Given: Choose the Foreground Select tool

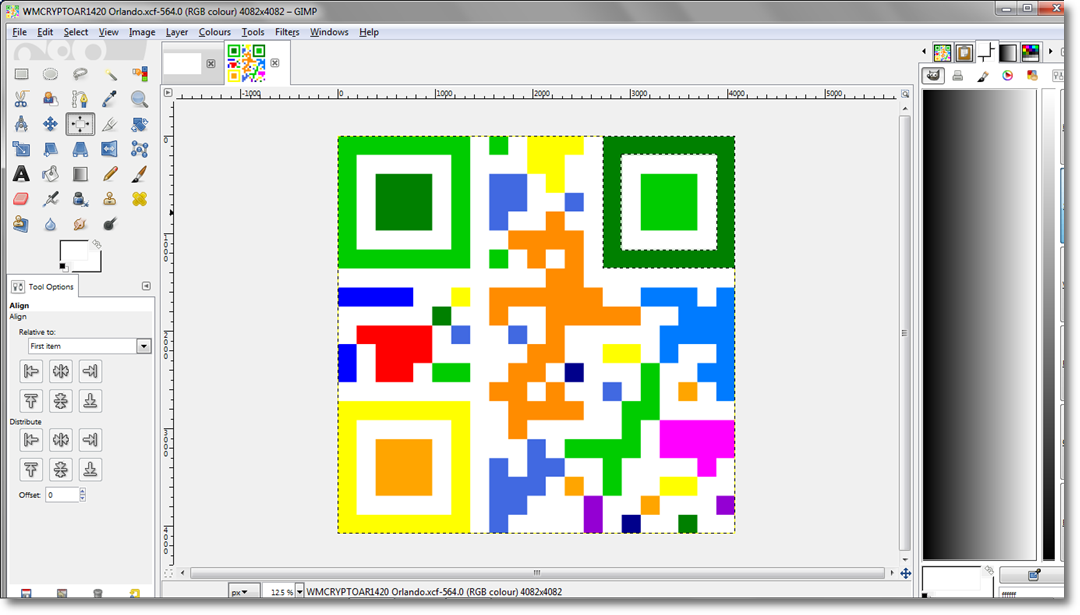Looking at the screenshot, I should (x=50, y=99).
